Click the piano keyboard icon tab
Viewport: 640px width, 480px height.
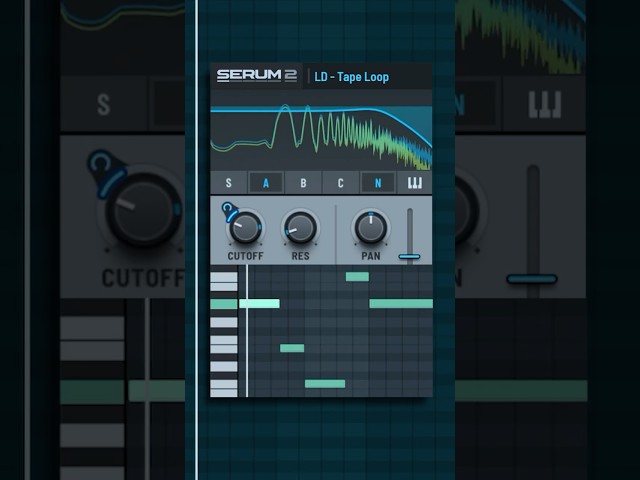[x=415, y=183]
